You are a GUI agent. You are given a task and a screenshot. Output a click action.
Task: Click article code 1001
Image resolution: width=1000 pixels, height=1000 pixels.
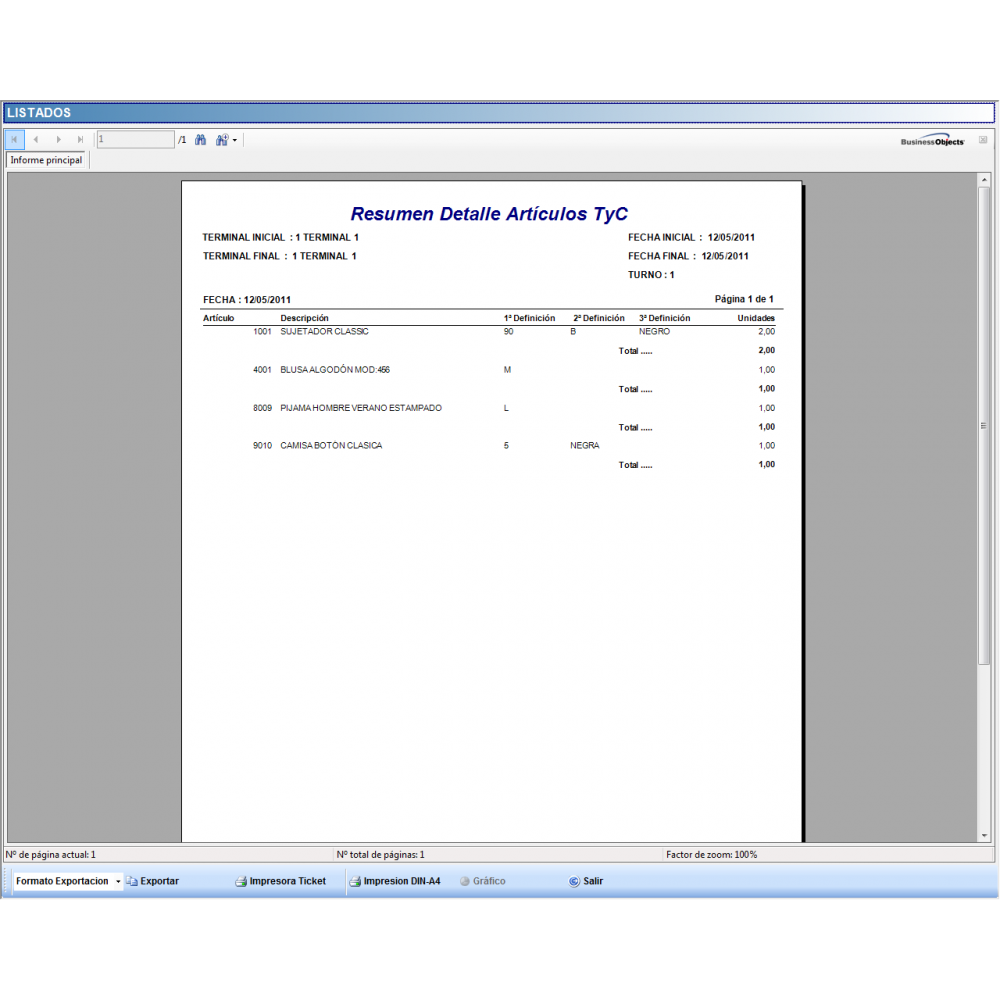click(262, 332)
